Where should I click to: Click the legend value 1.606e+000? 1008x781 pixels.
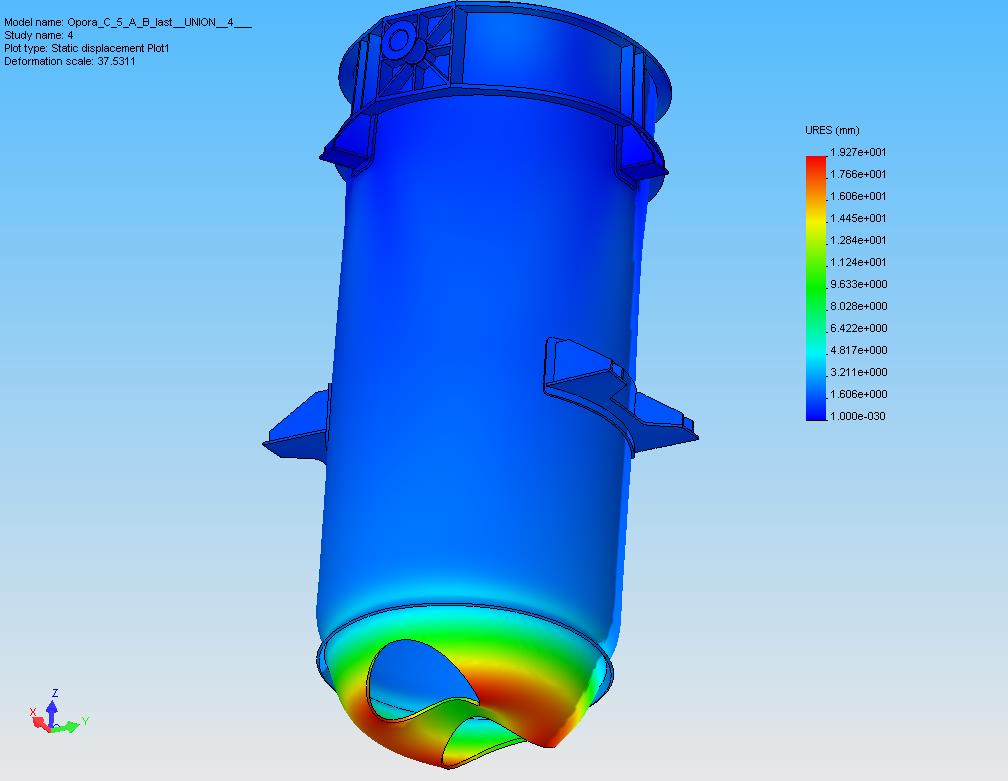858,394
